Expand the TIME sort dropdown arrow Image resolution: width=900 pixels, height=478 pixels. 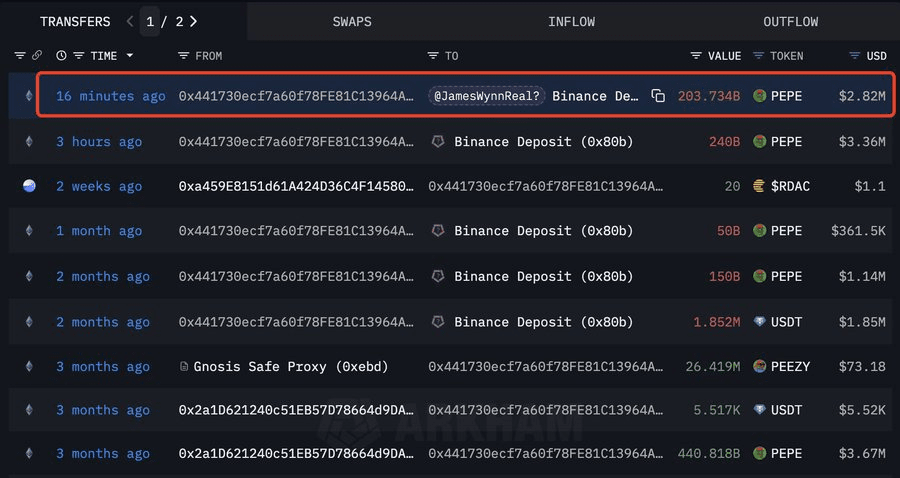click(130, 56)
